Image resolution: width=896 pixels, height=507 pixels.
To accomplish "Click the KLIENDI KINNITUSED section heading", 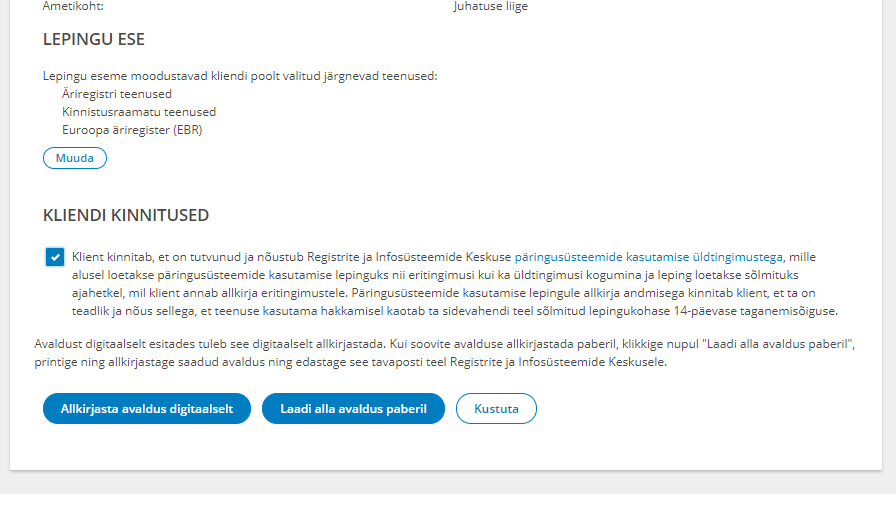I will point(126,215).
